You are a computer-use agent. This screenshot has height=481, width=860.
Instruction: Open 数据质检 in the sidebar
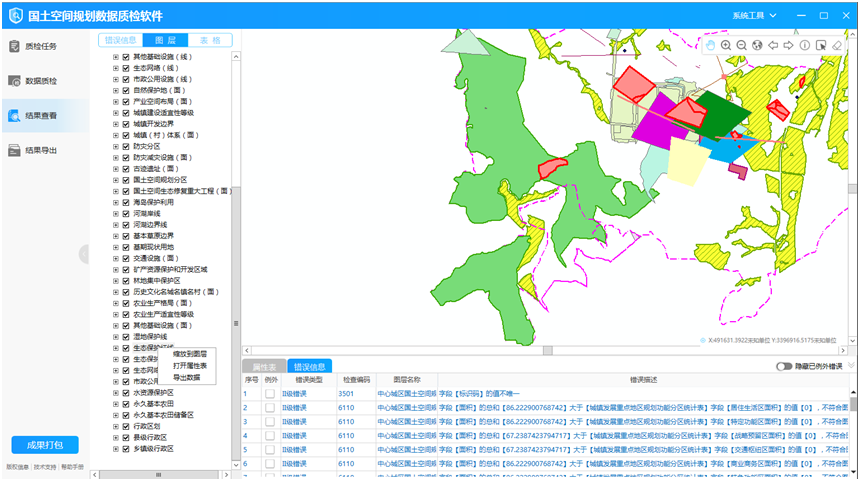pyautogui.click(x=45, y=81)
